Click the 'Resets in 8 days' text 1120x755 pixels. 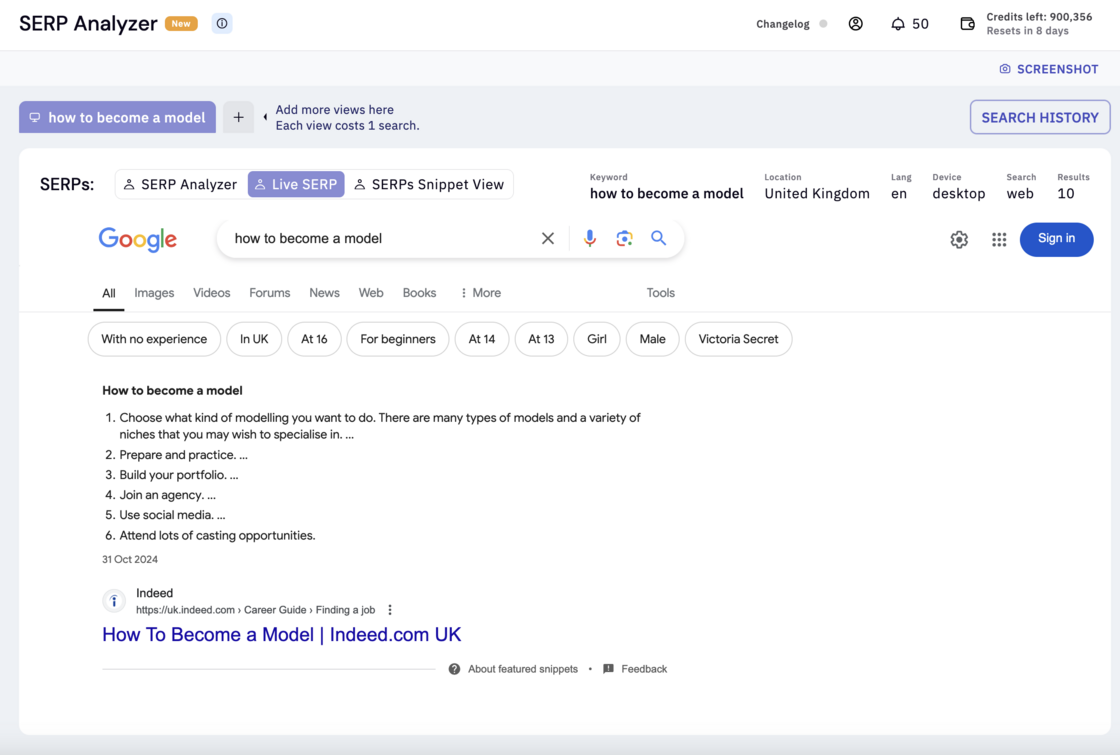pos(1028,31)
